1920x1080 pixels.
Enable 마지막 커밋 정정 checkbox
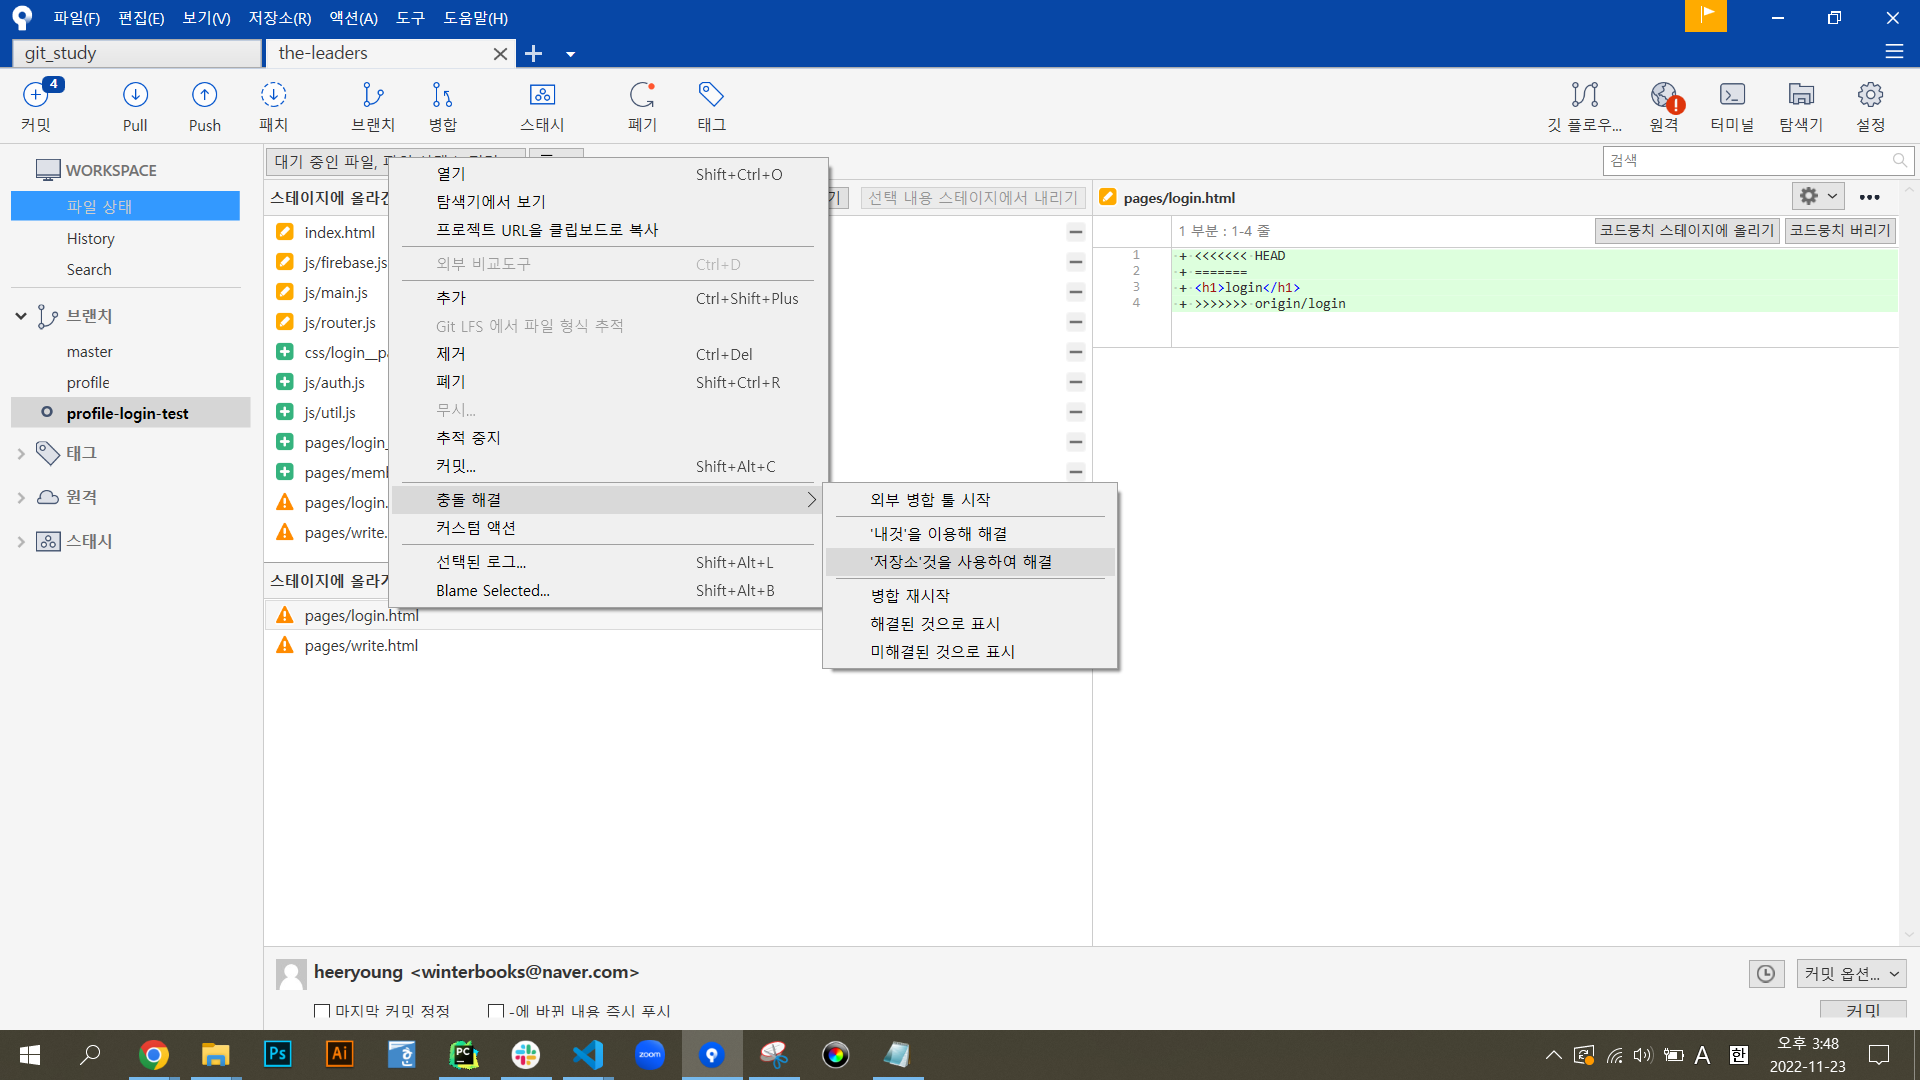[x=322, y=1011]
